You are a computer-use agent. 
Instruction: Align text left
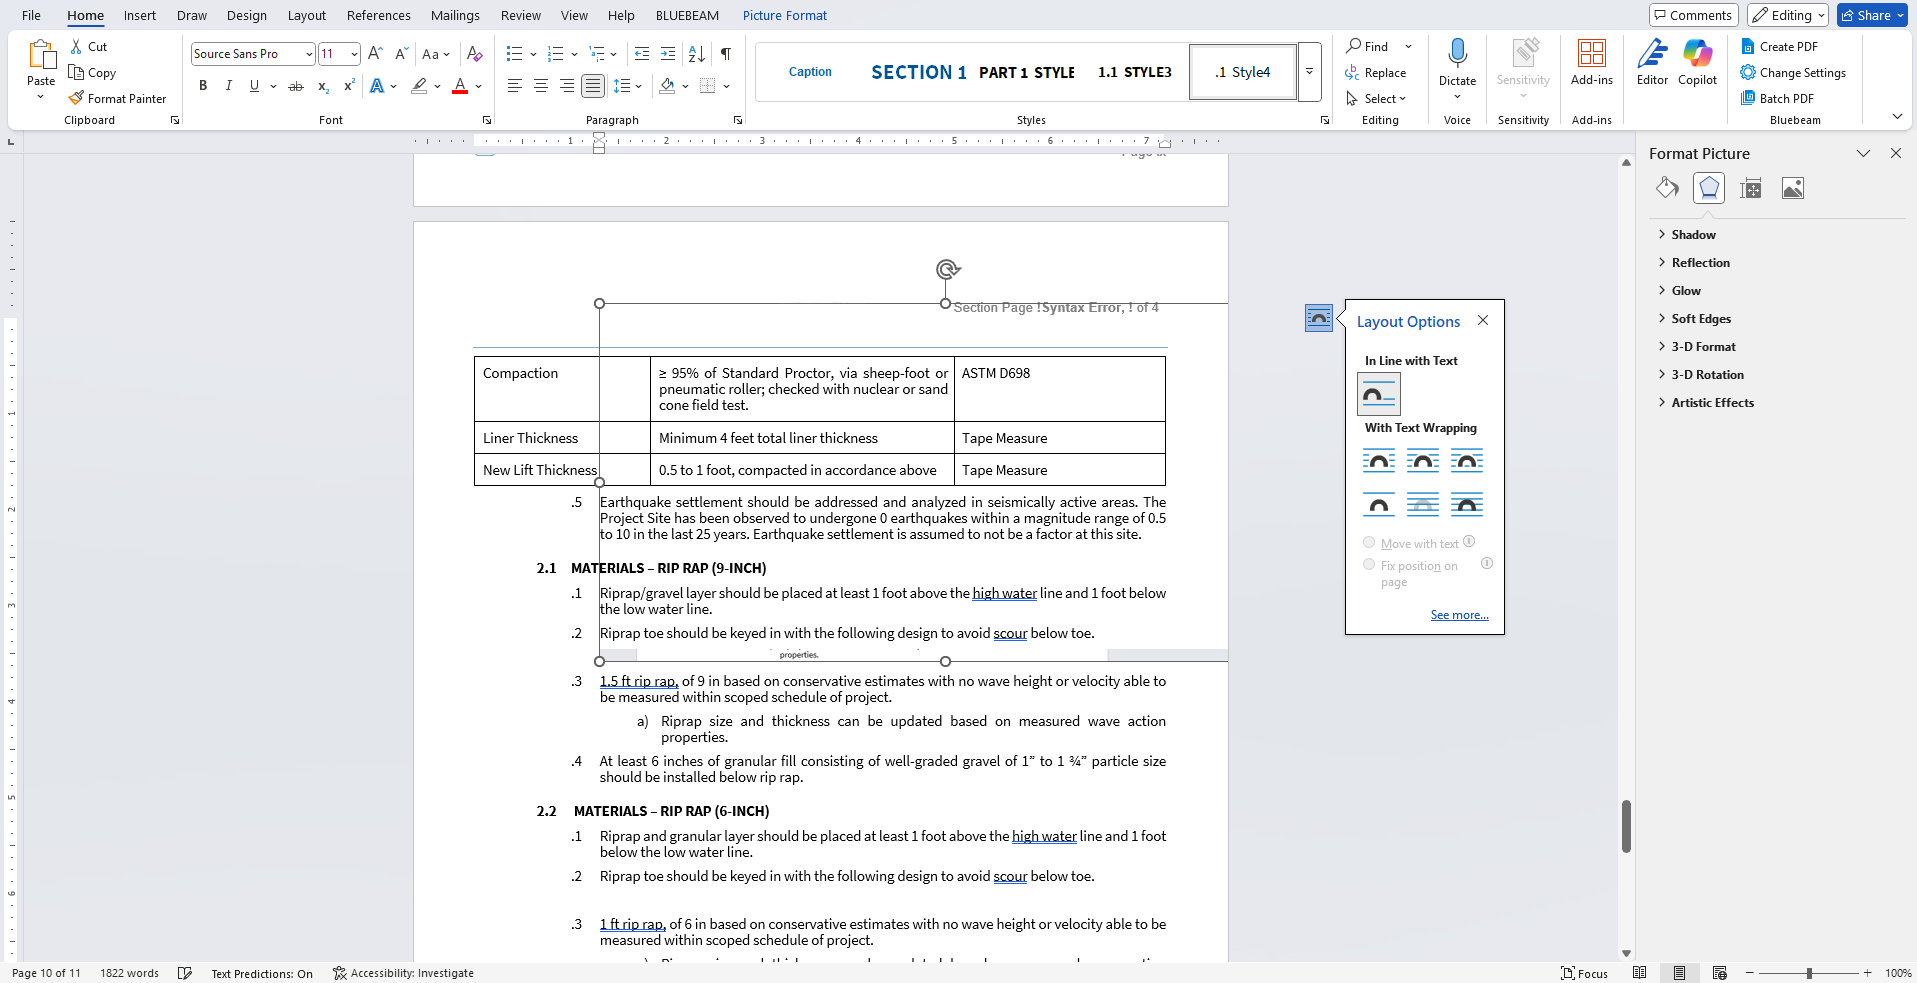coord(515,86)
